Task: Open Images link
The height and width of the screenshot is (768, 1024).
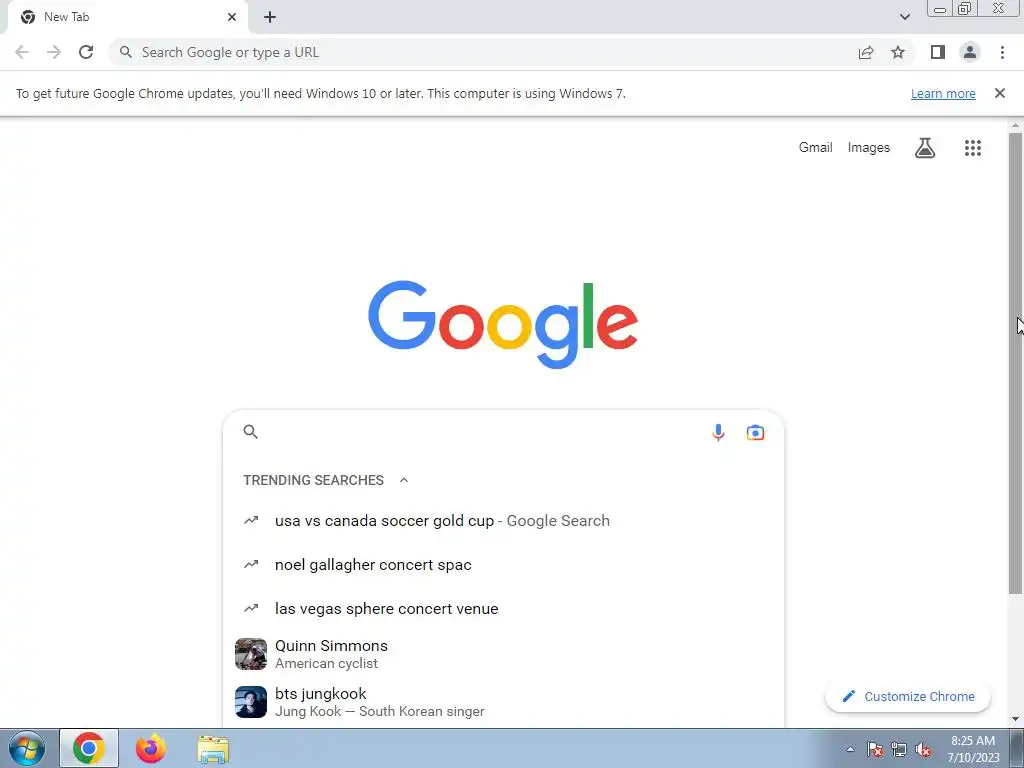Action: pyautogui.click(x=869, y=148)
